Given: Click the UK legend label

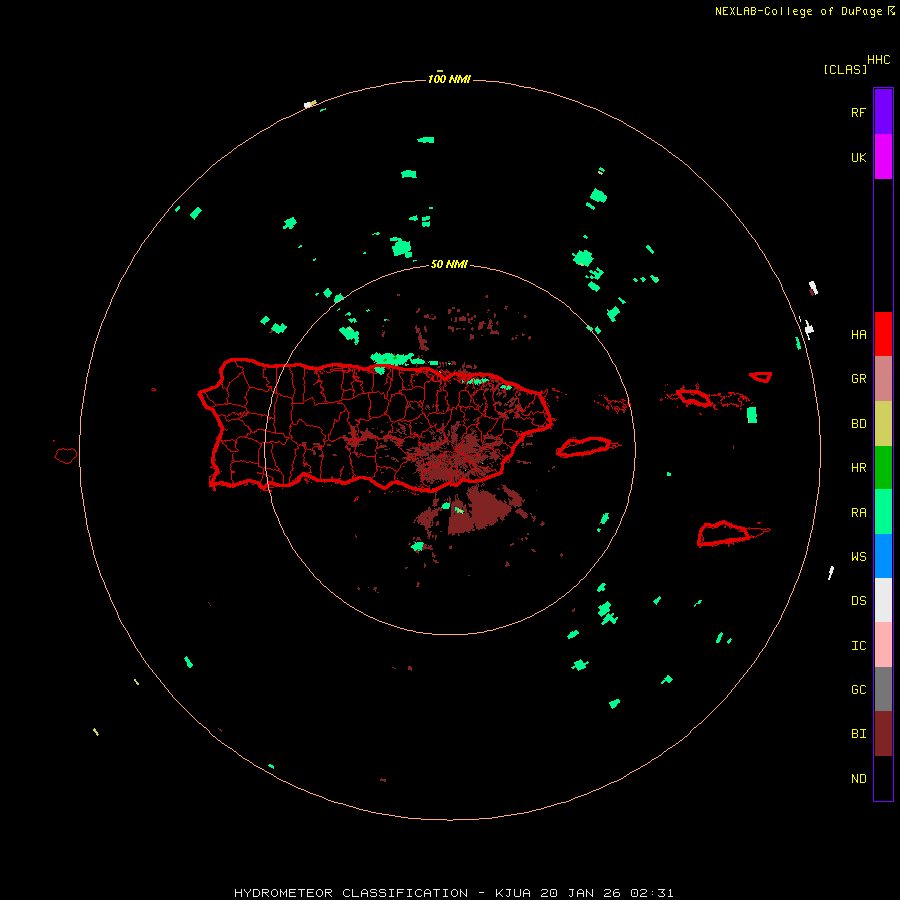Looking at the screenshot, I should tap(858, 158).
